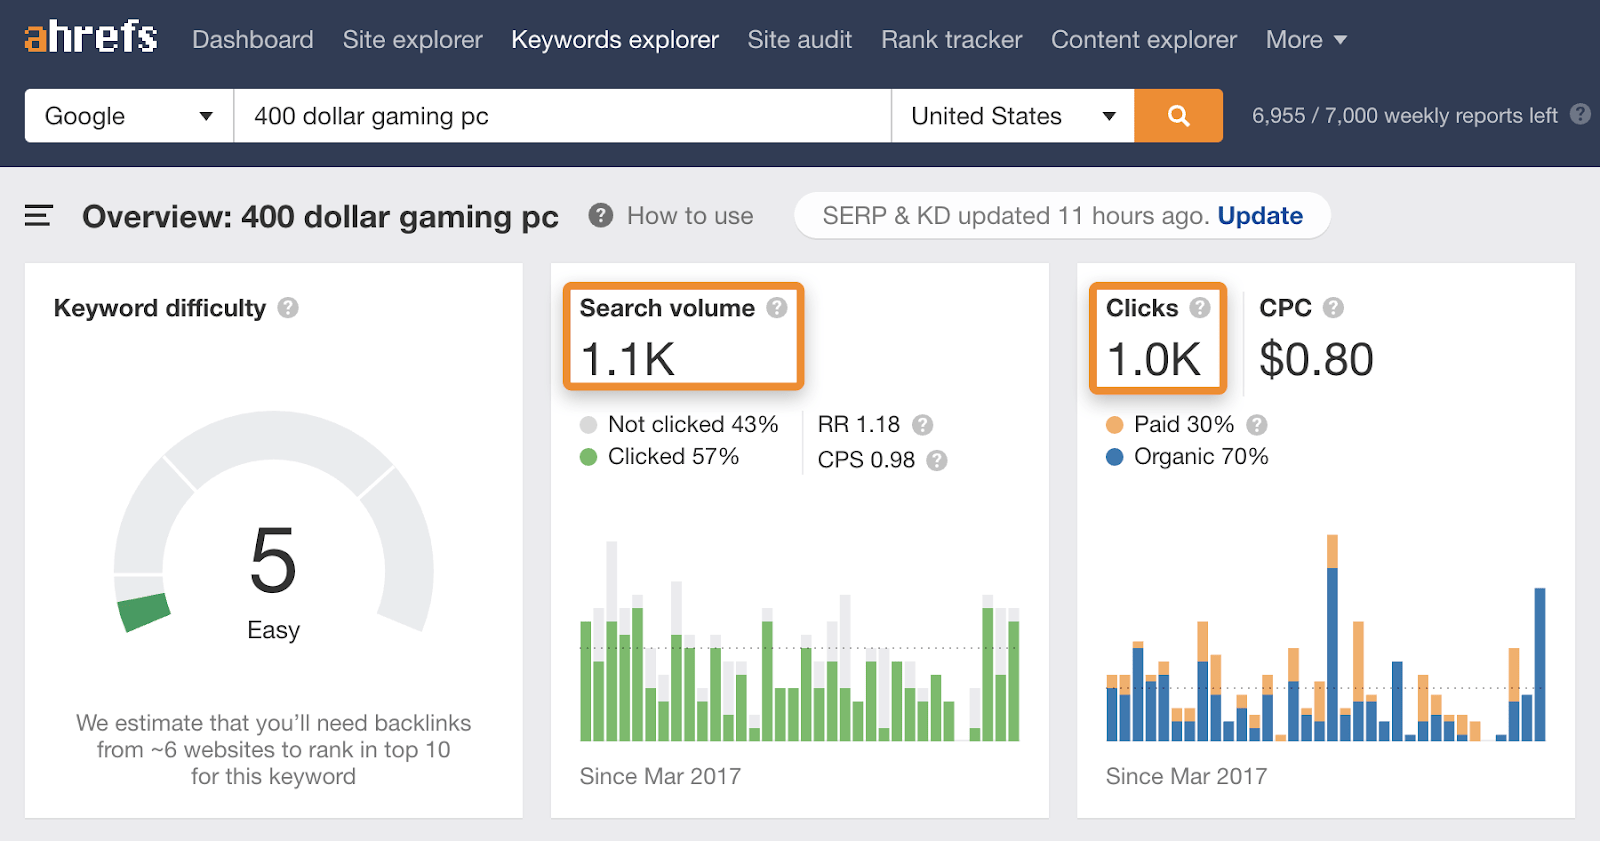Expand the More menu

click(x=1306, y=40)
